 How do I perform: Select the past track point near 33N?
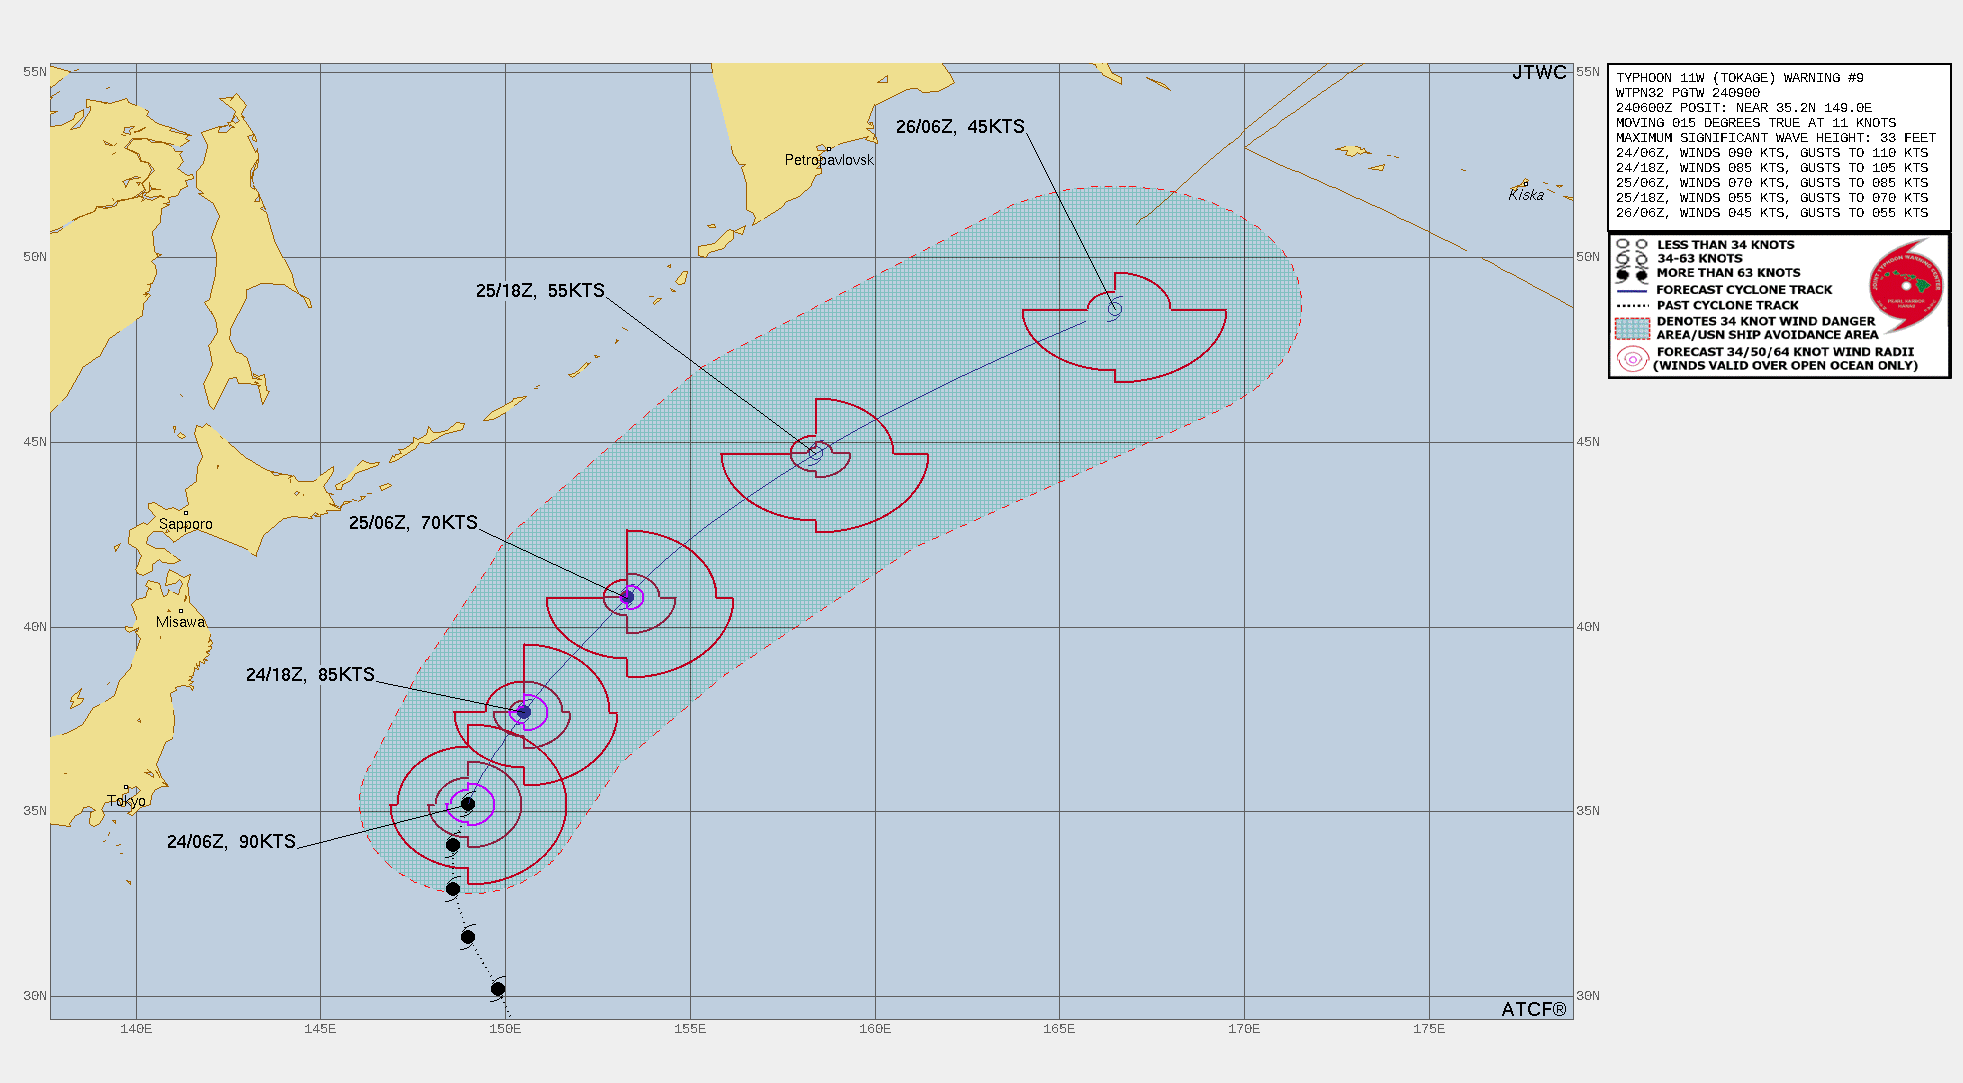point(453,889)
